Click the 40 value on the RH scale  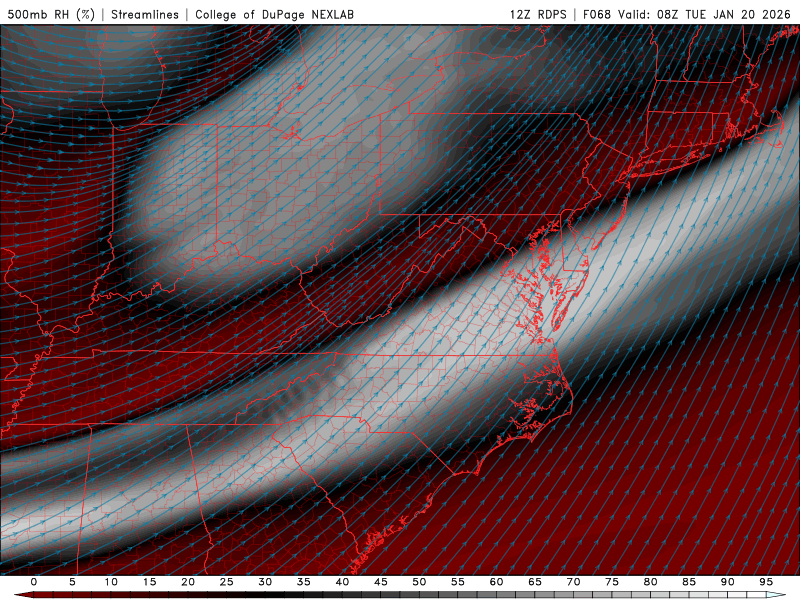point(342,582)
